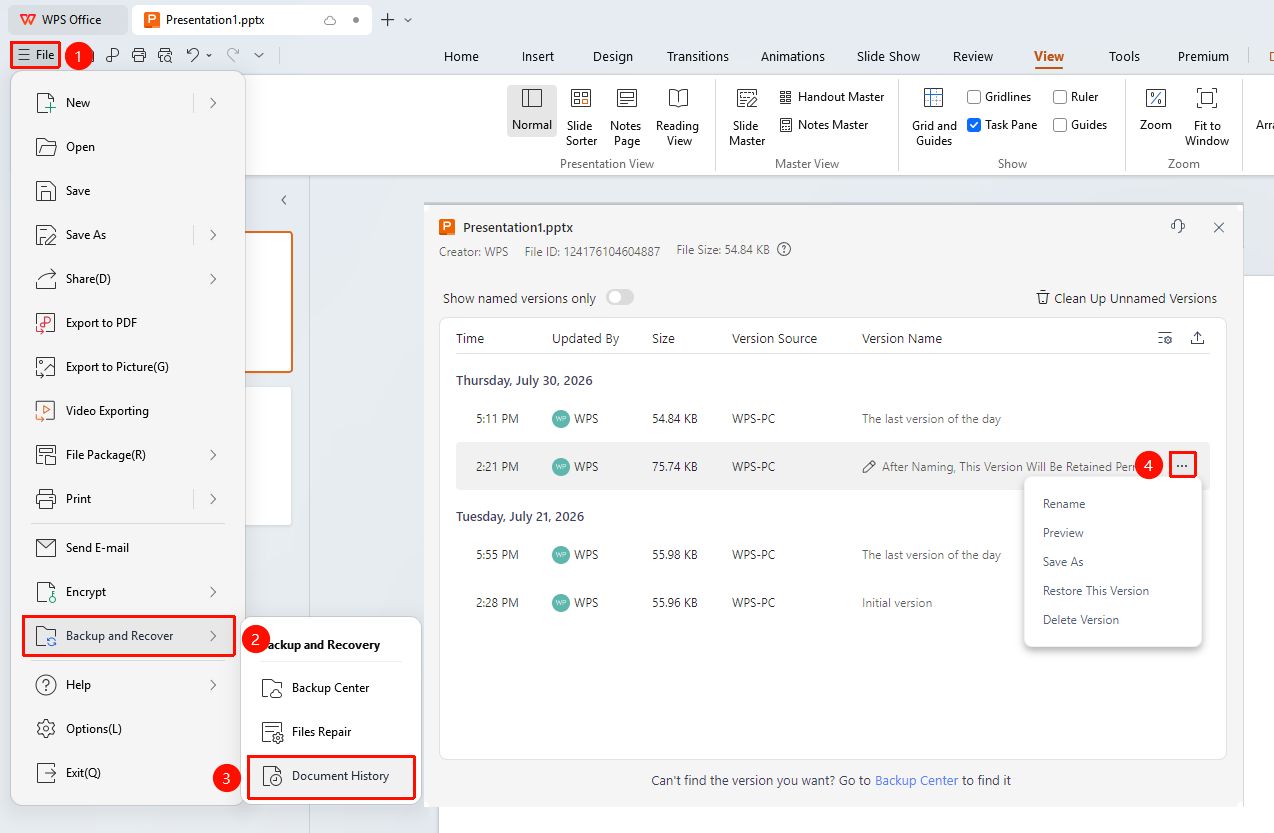The height and width of the screenshot is (833, 1274).
Task: Open Slide Master view
Action: (x=747, y=116)
